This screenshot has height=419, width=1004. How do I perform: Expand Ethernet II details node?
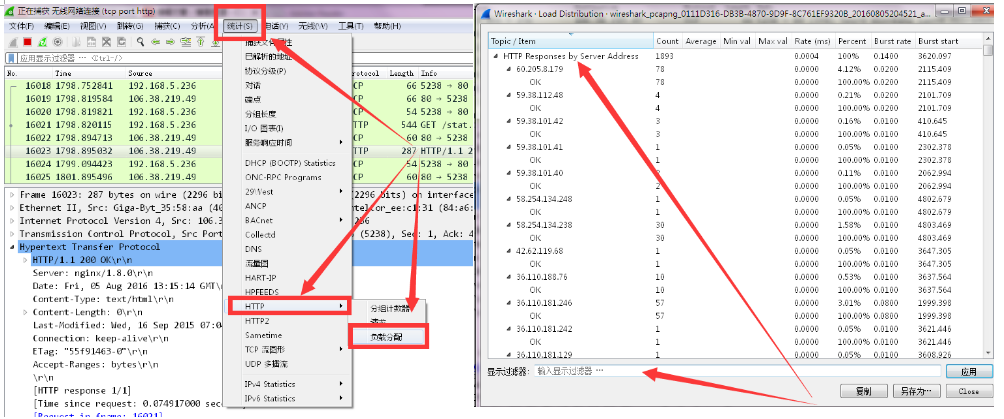[12, 208]
